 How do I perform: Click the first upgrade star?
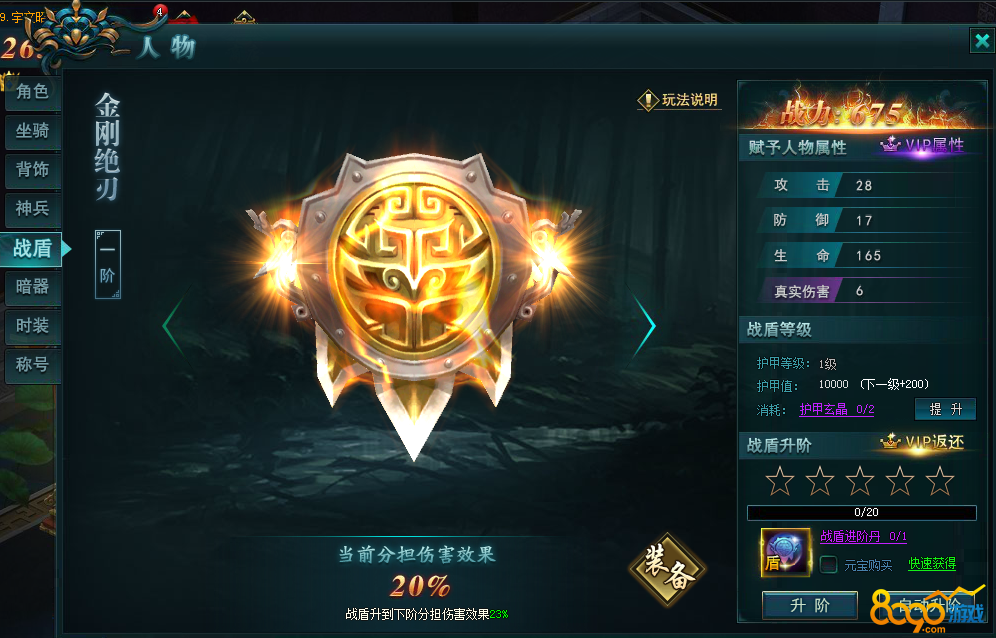click(779, 481)
